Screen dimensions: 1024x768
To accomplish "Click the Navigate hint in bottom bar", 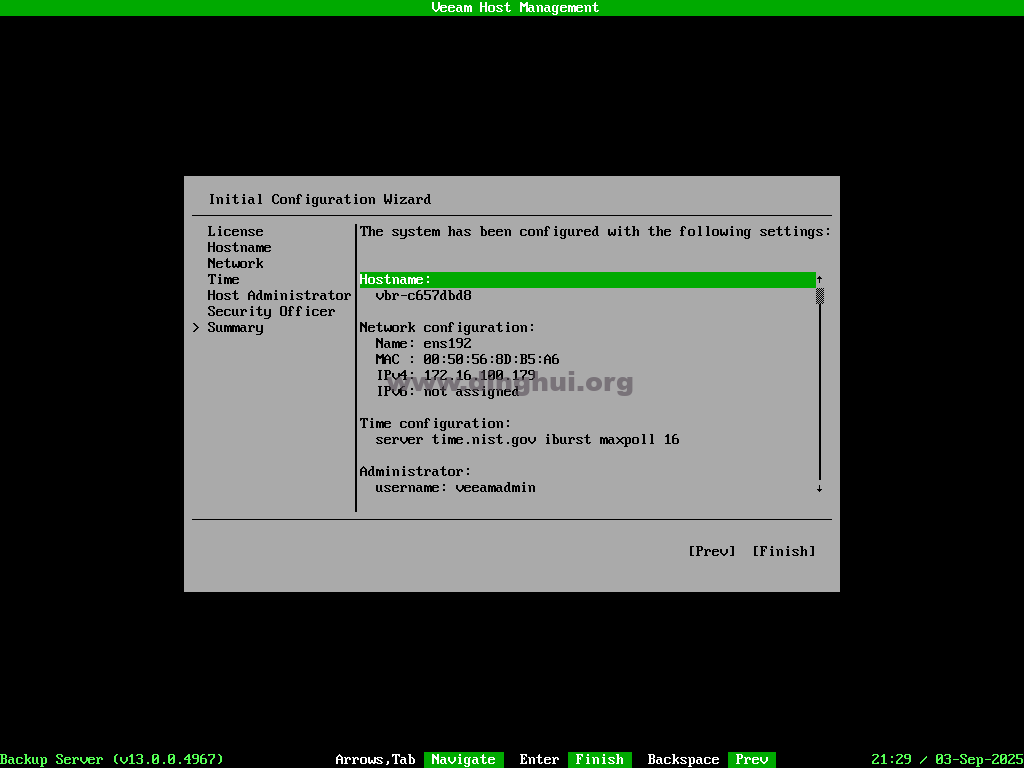I will 464,760.
